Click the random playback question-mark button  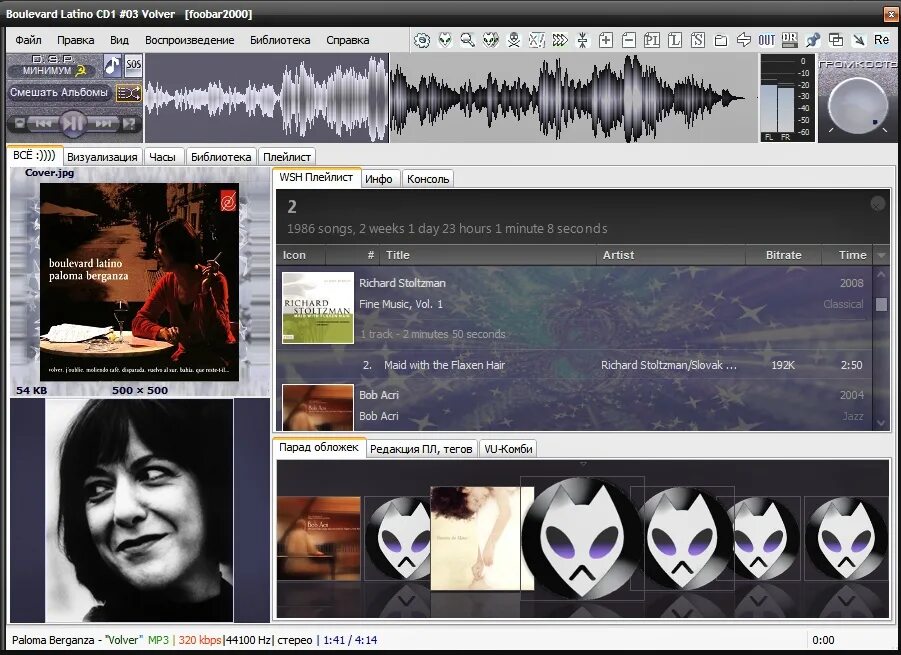click(x=129, y=123)
